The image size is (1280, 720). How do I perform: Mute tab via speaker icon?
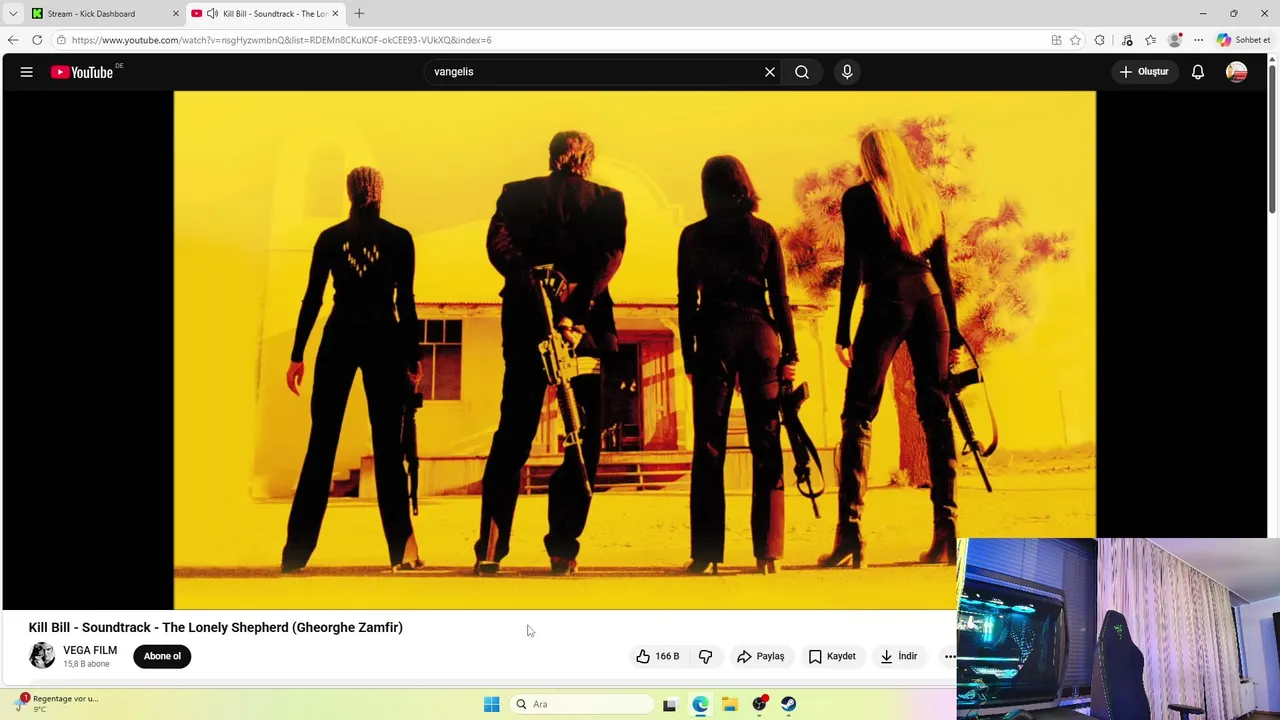(212, 13)
